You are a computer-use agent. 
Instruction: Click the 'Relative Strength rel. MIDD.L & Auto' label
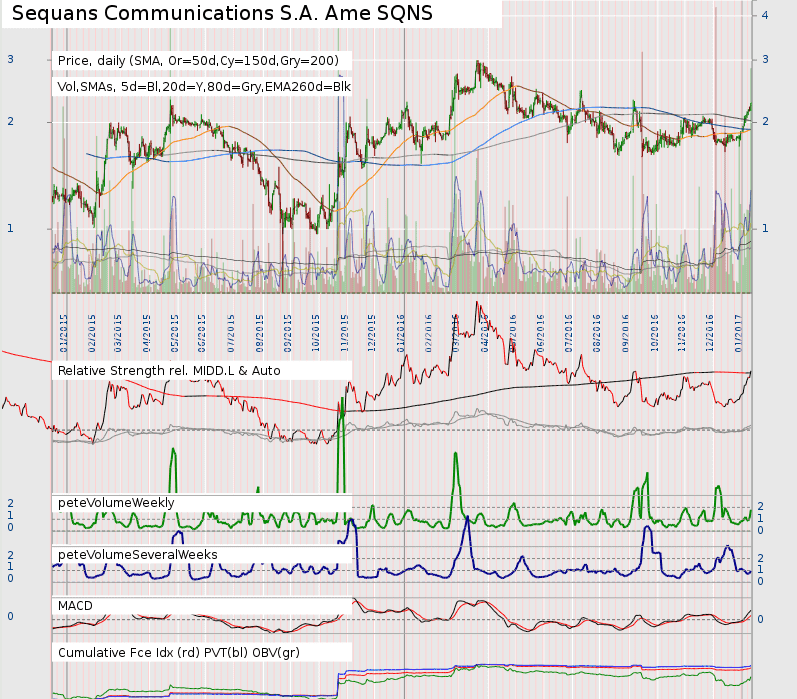169,371
